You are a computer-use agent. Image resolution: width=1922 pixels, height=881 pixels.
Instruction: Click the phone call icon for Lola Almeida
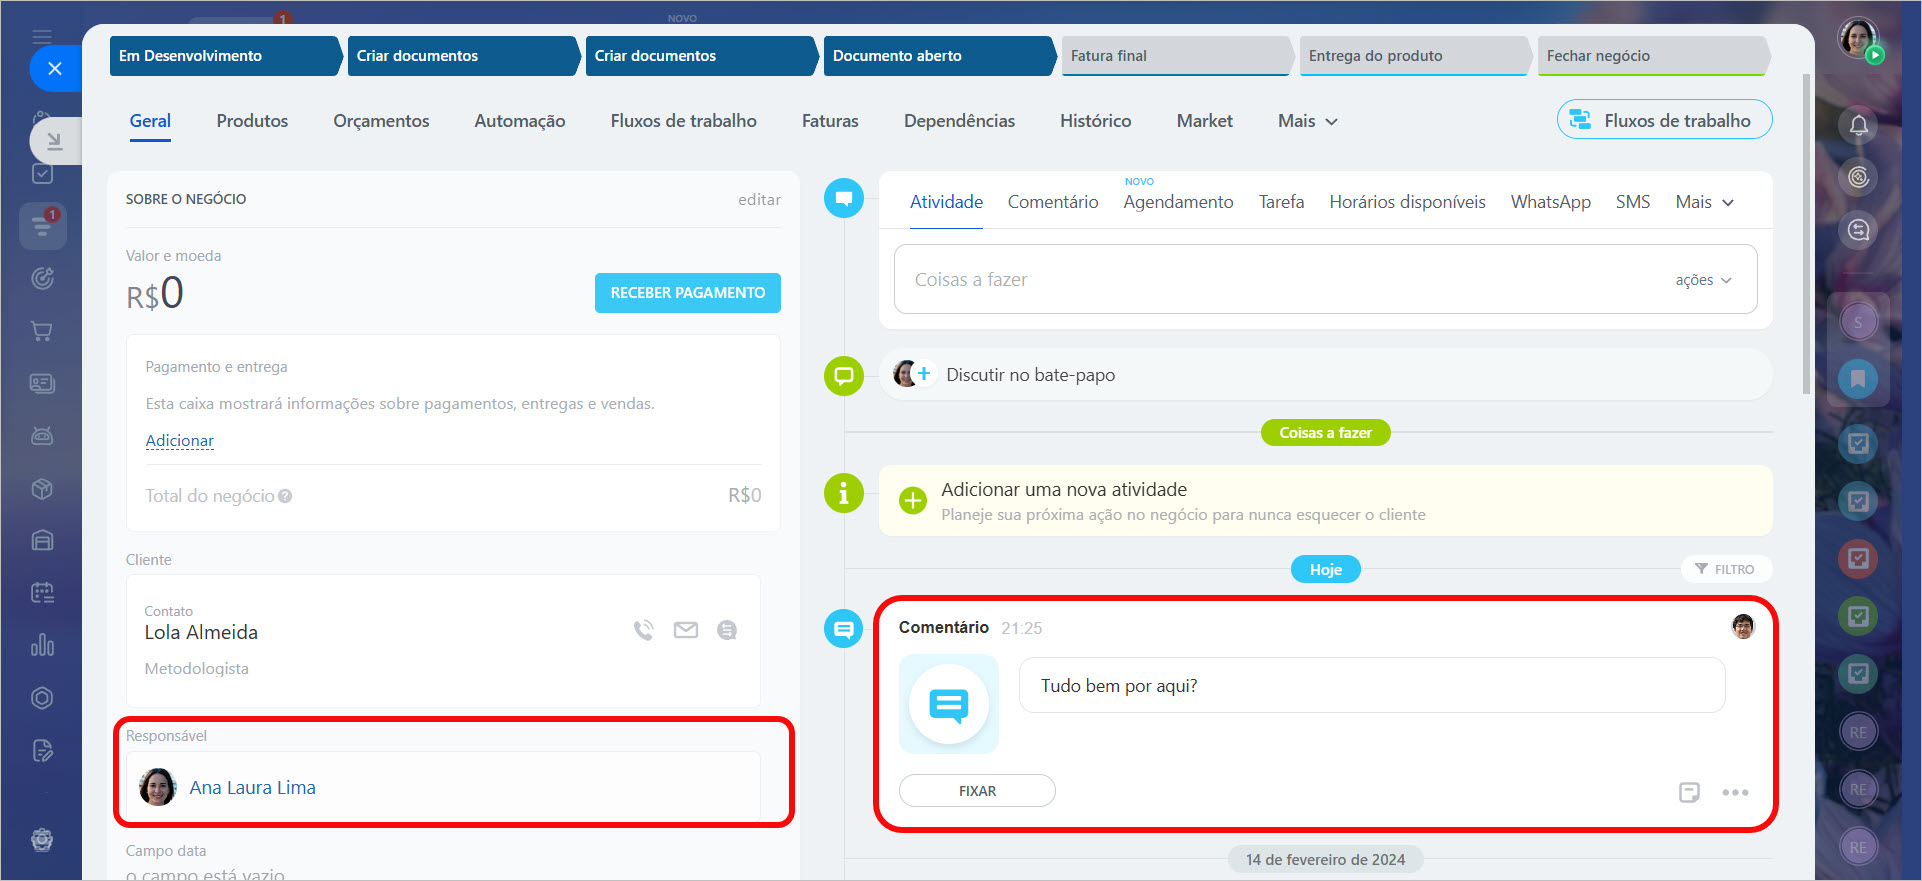tap(643, 630)
